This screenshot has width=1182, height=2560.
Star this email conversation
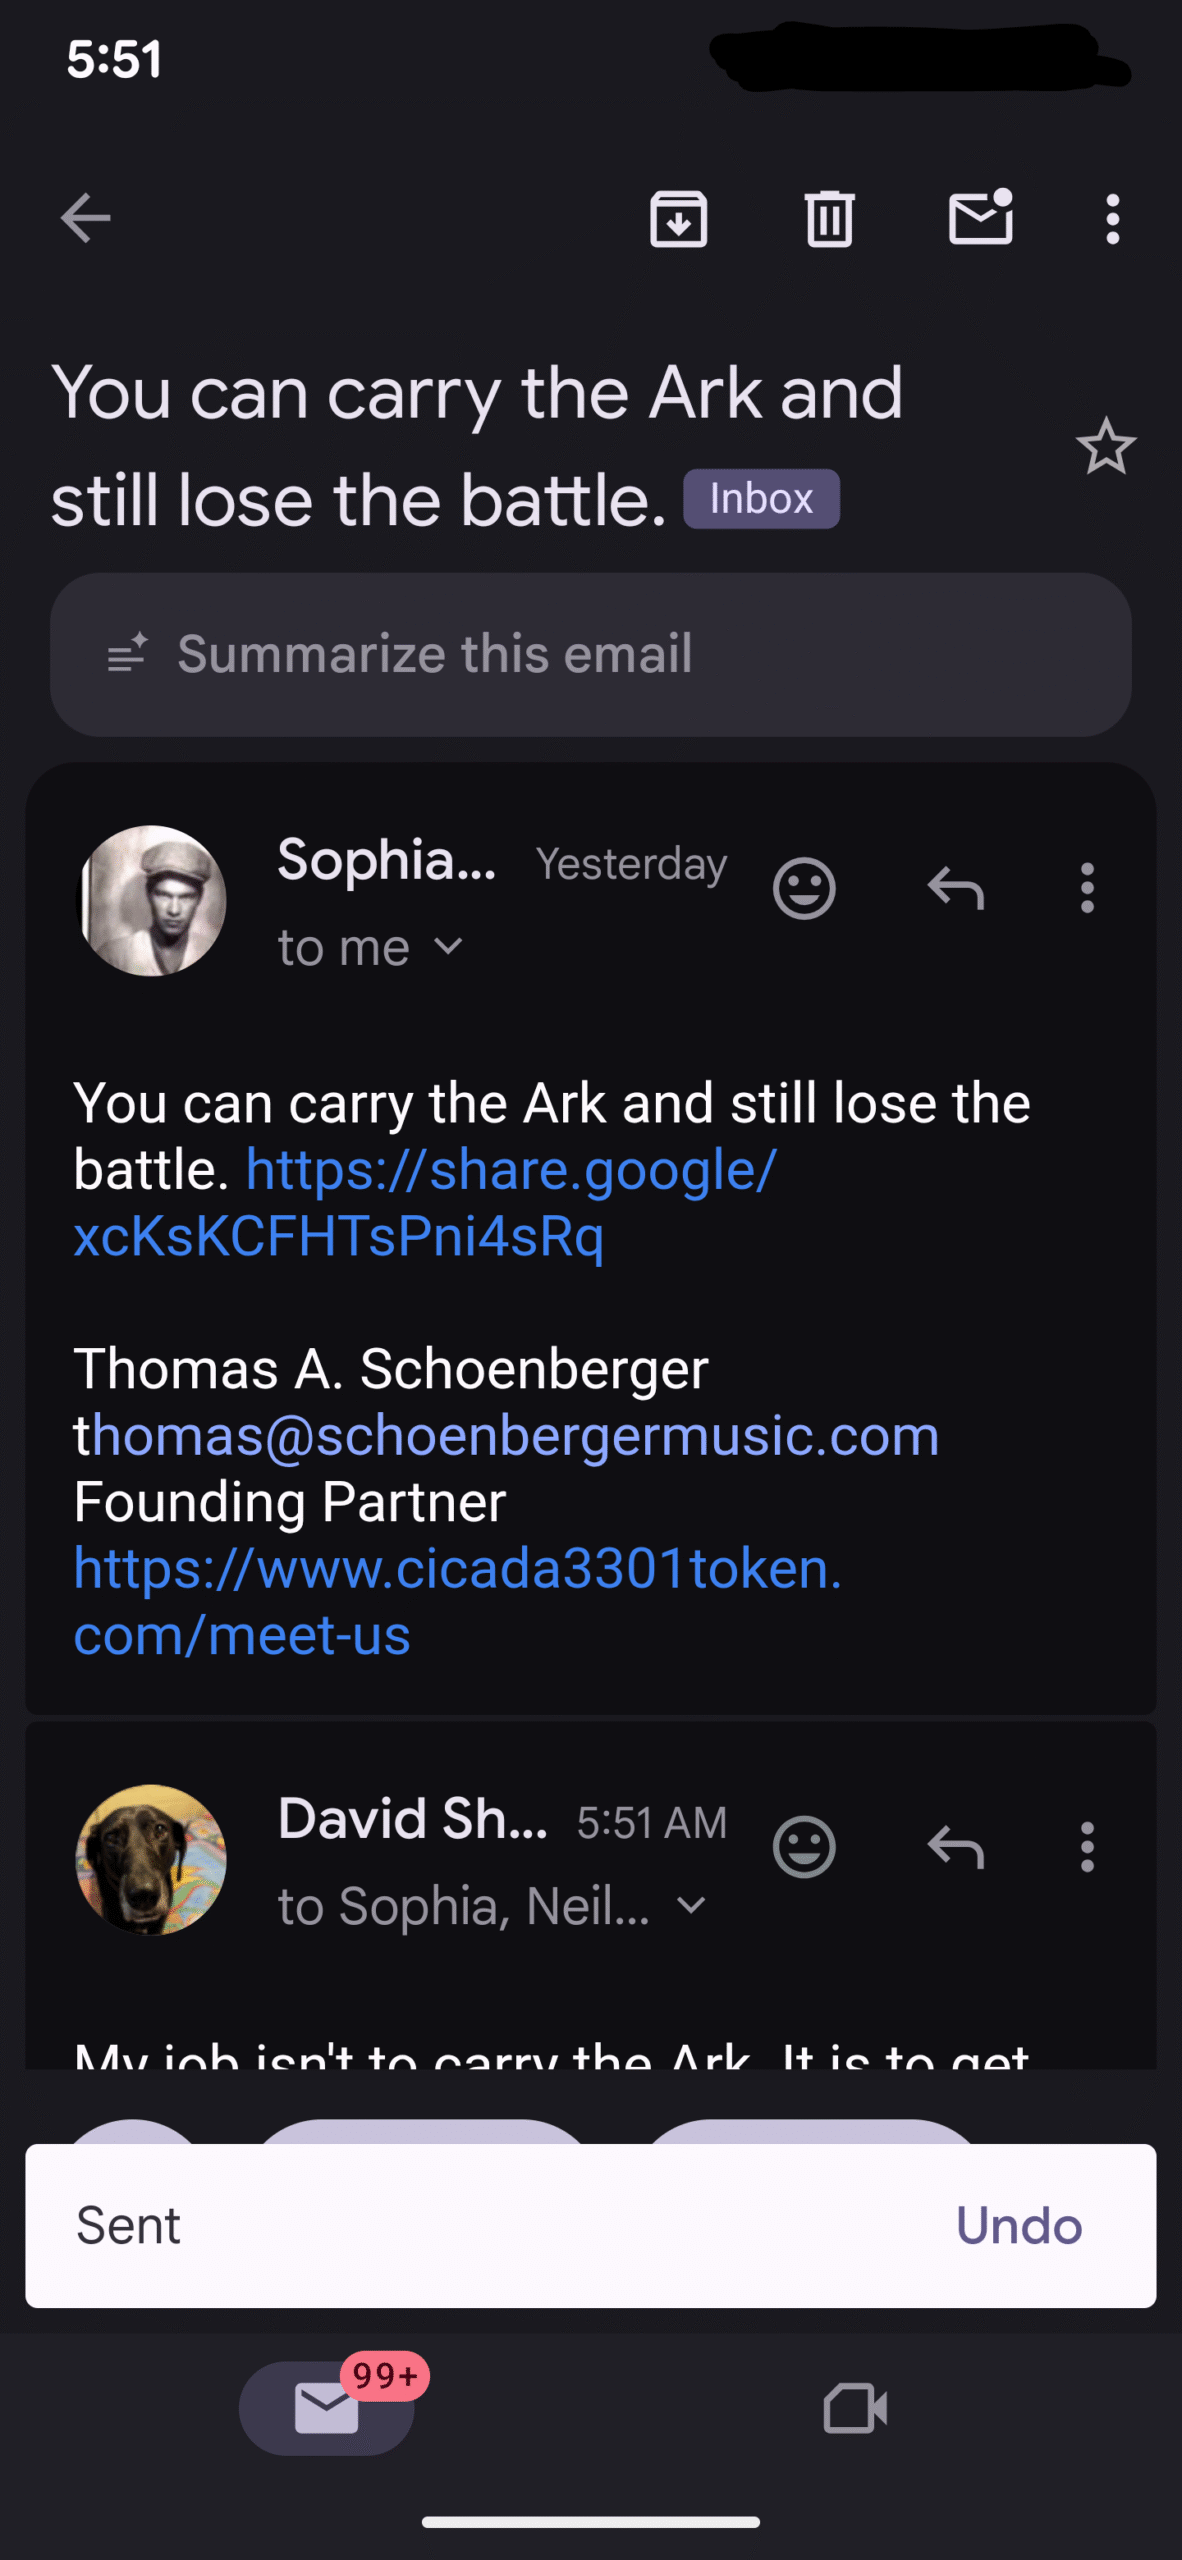pos(1105,446)
